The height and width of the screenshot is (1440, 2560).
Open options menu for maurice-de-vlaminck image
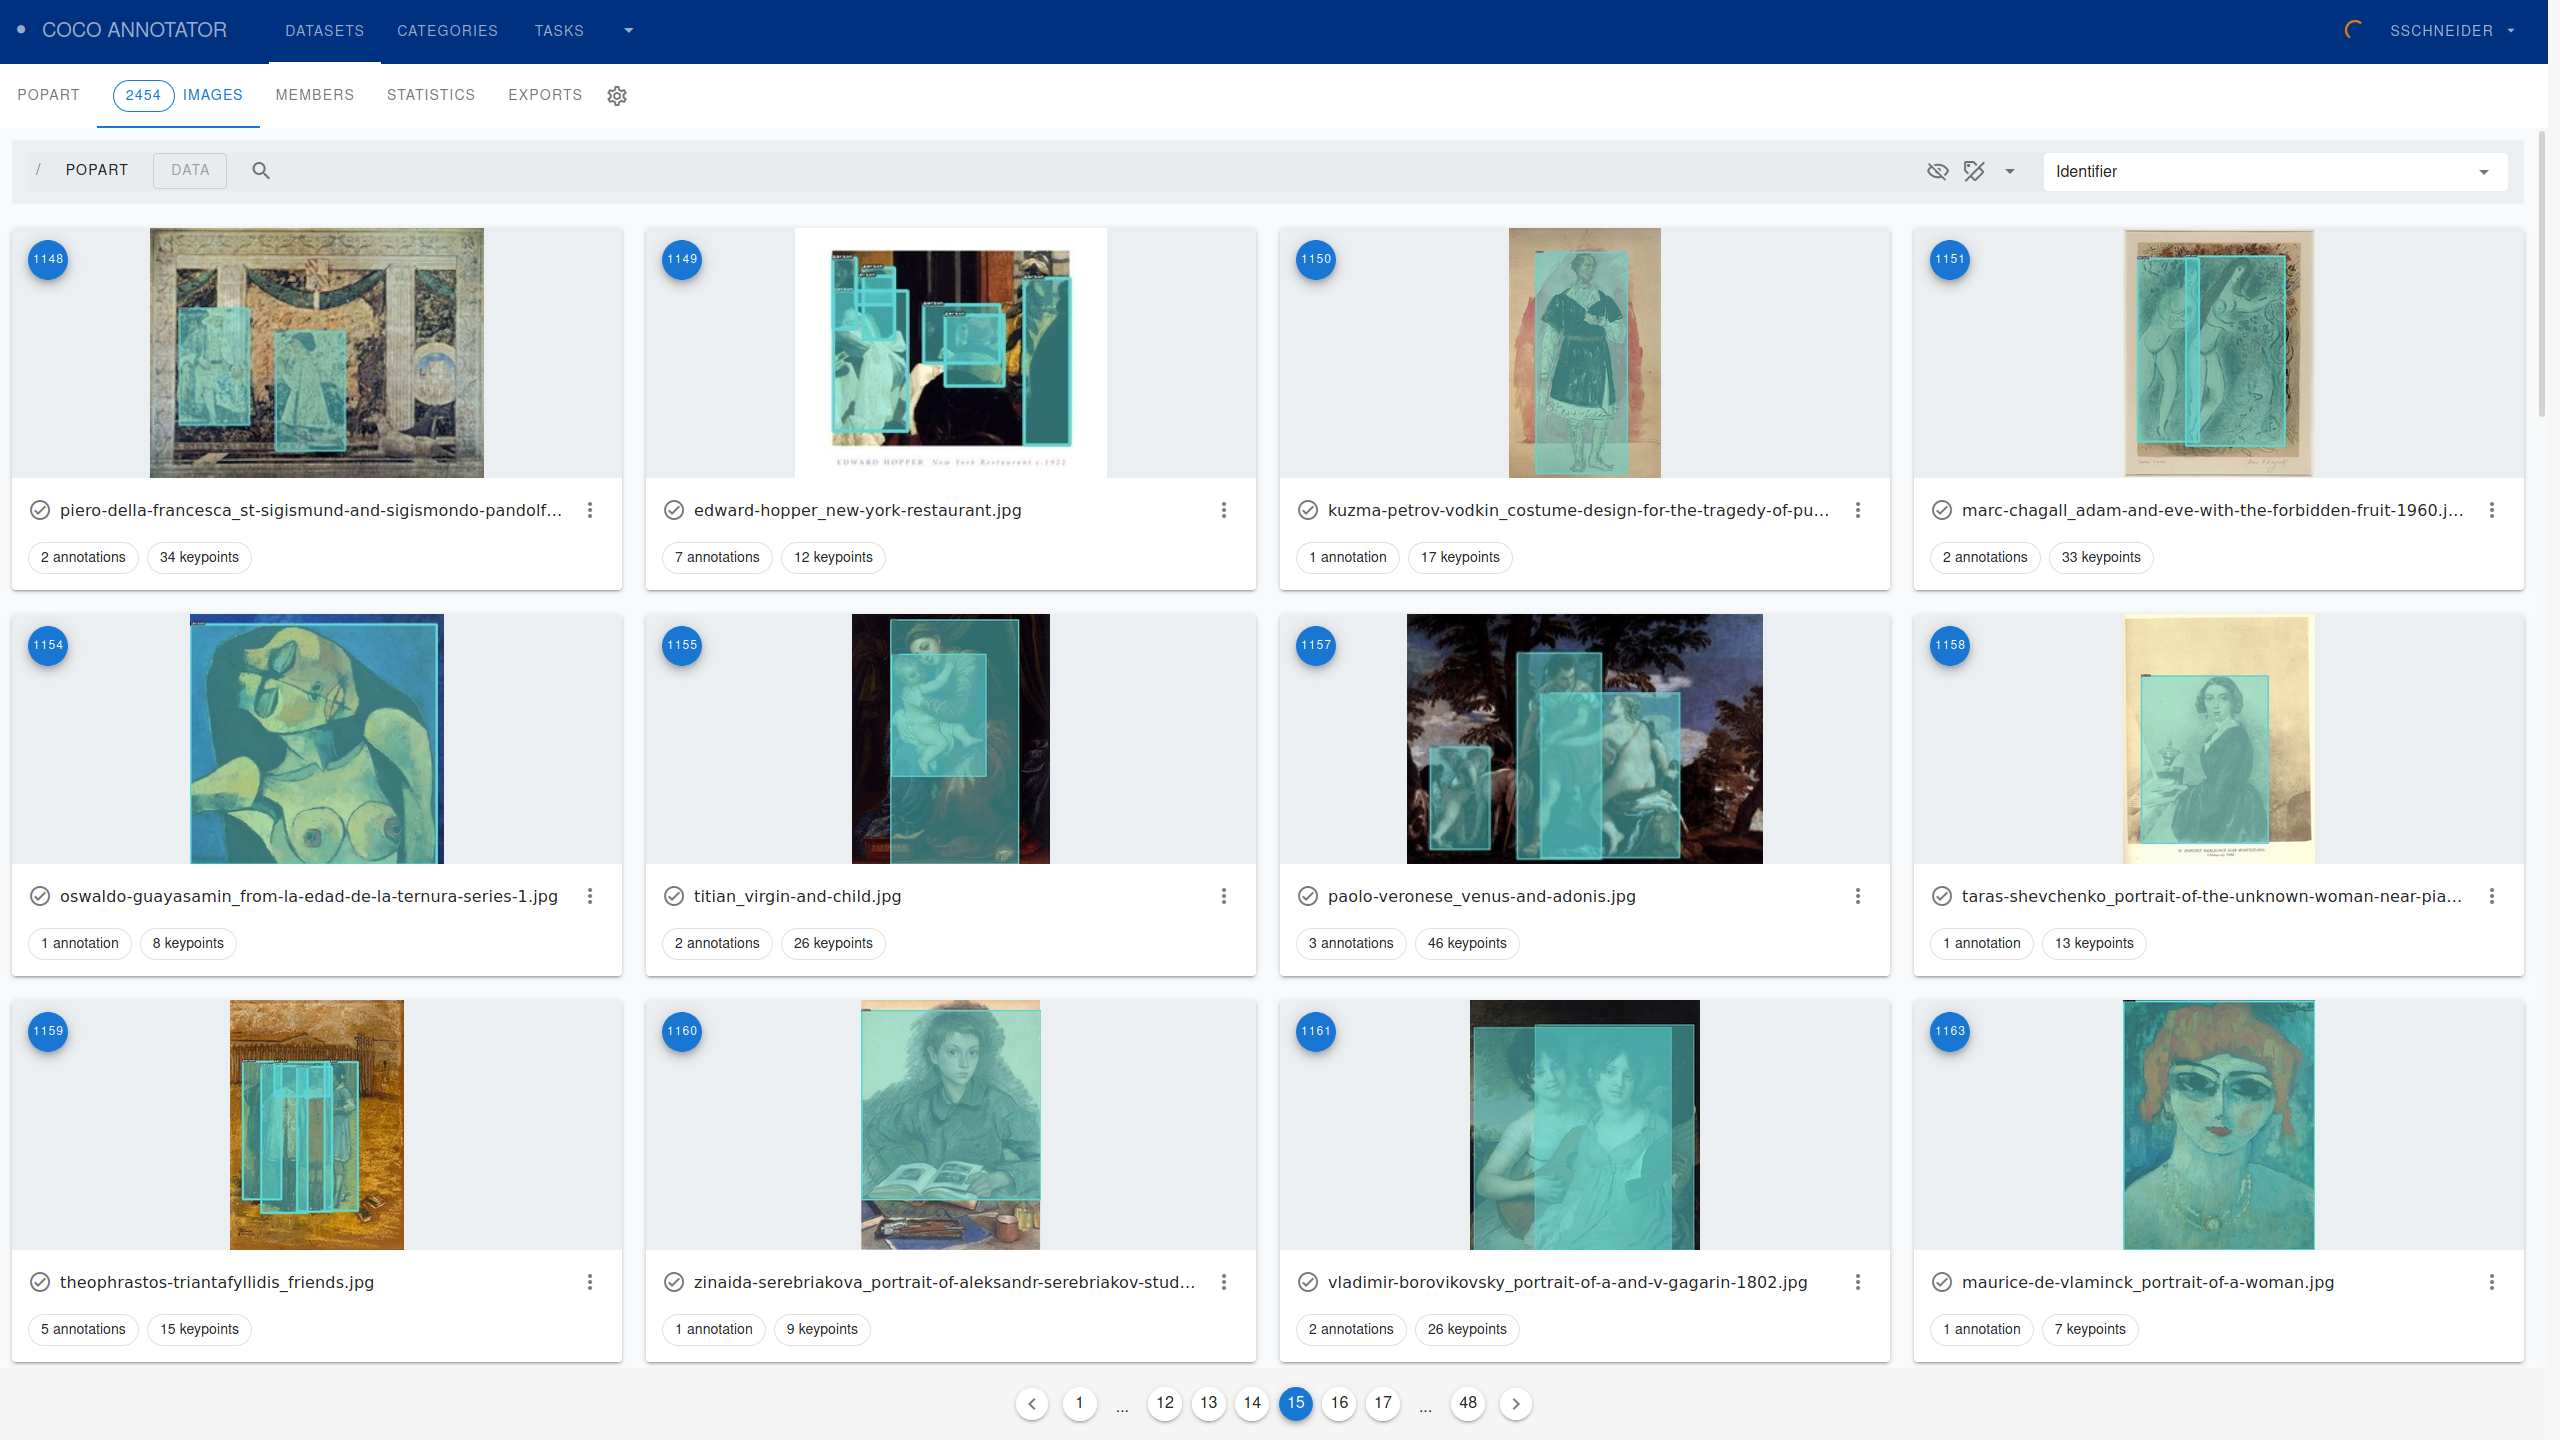coord(2492,1282)
